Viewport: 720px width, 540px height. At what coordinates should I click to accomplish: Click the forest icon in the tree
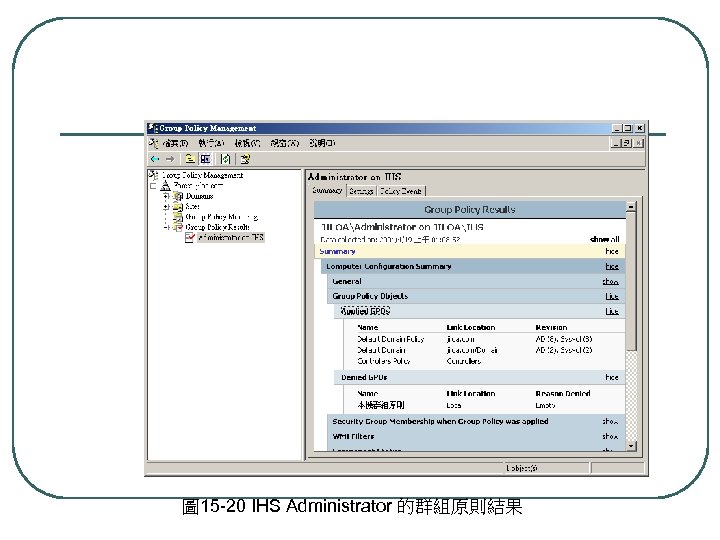[x=165, y=186]
